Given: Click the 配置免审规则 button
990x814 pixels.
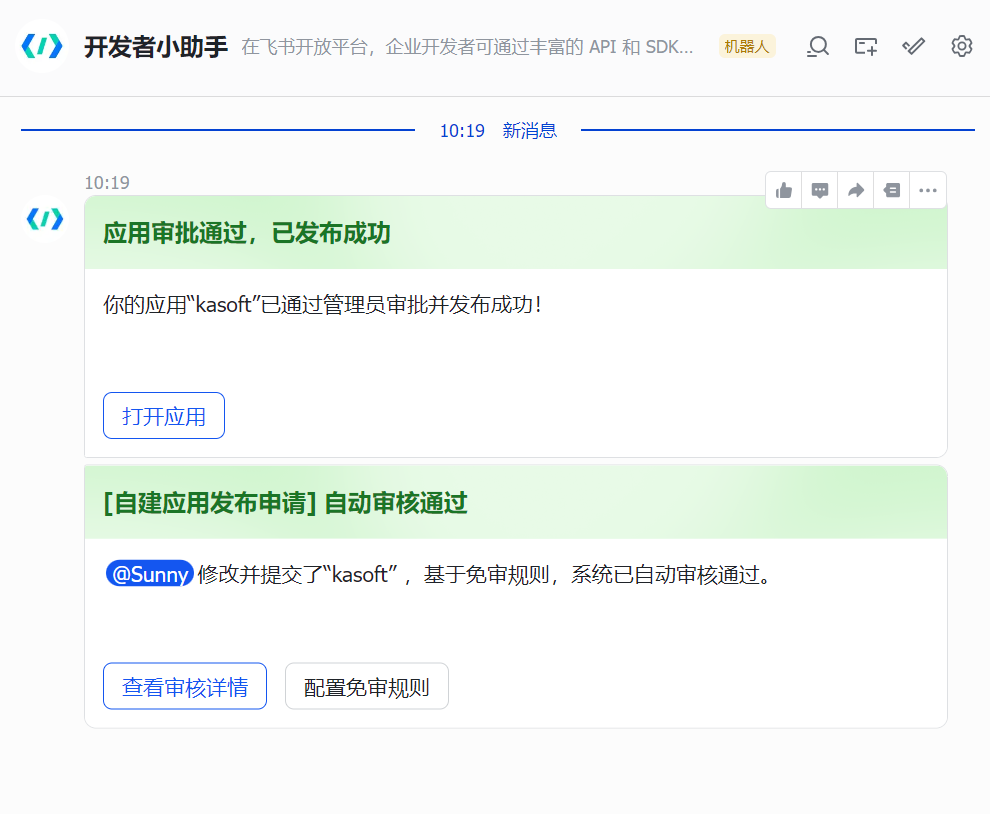Looking at the screenshot, I should pos(366,687).
